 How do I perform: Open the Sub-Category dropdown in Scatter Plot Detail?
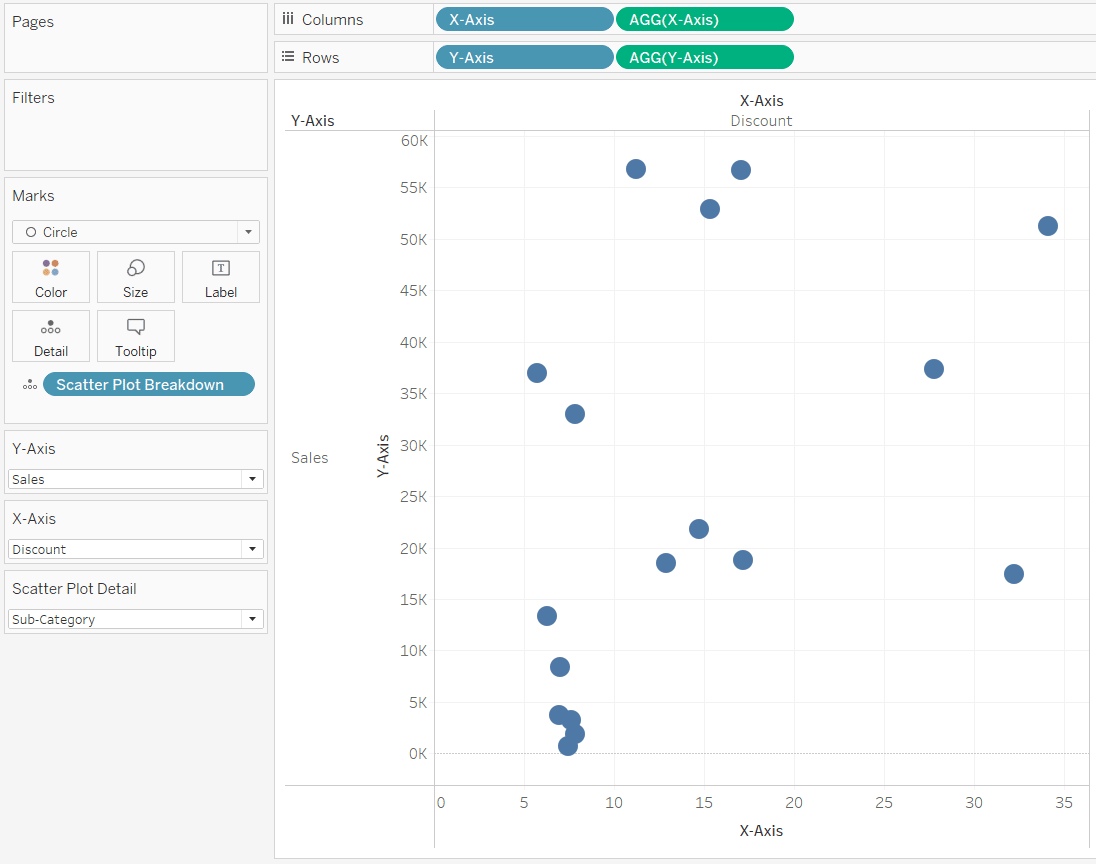click(252, 619)
